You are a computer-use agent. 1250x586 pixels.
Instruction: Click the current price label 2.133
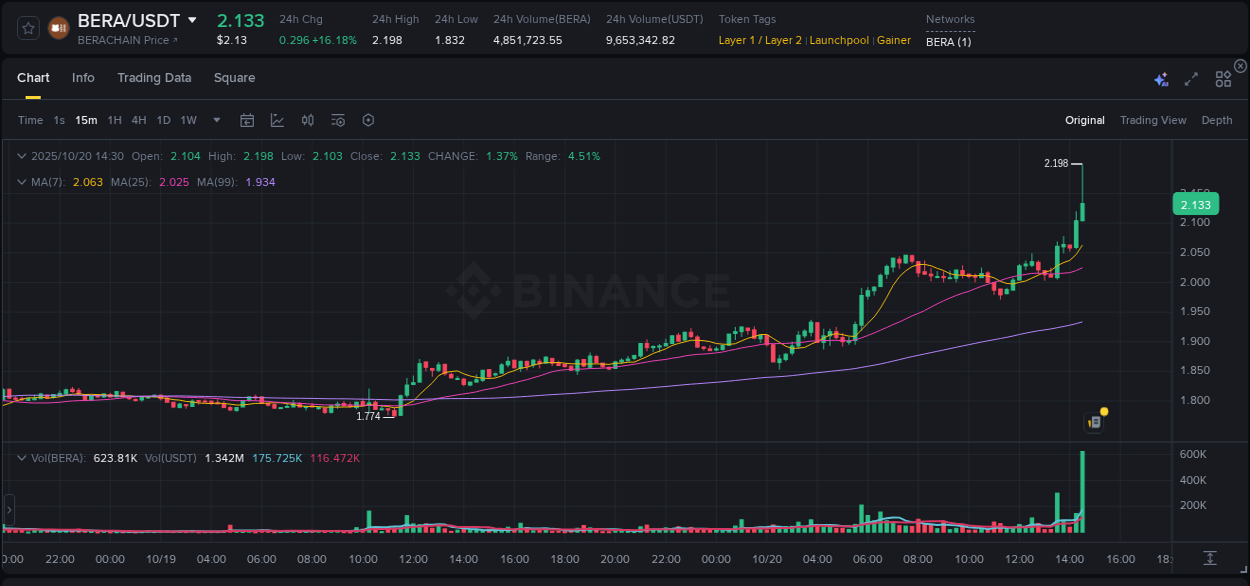tap(1195, 204)
